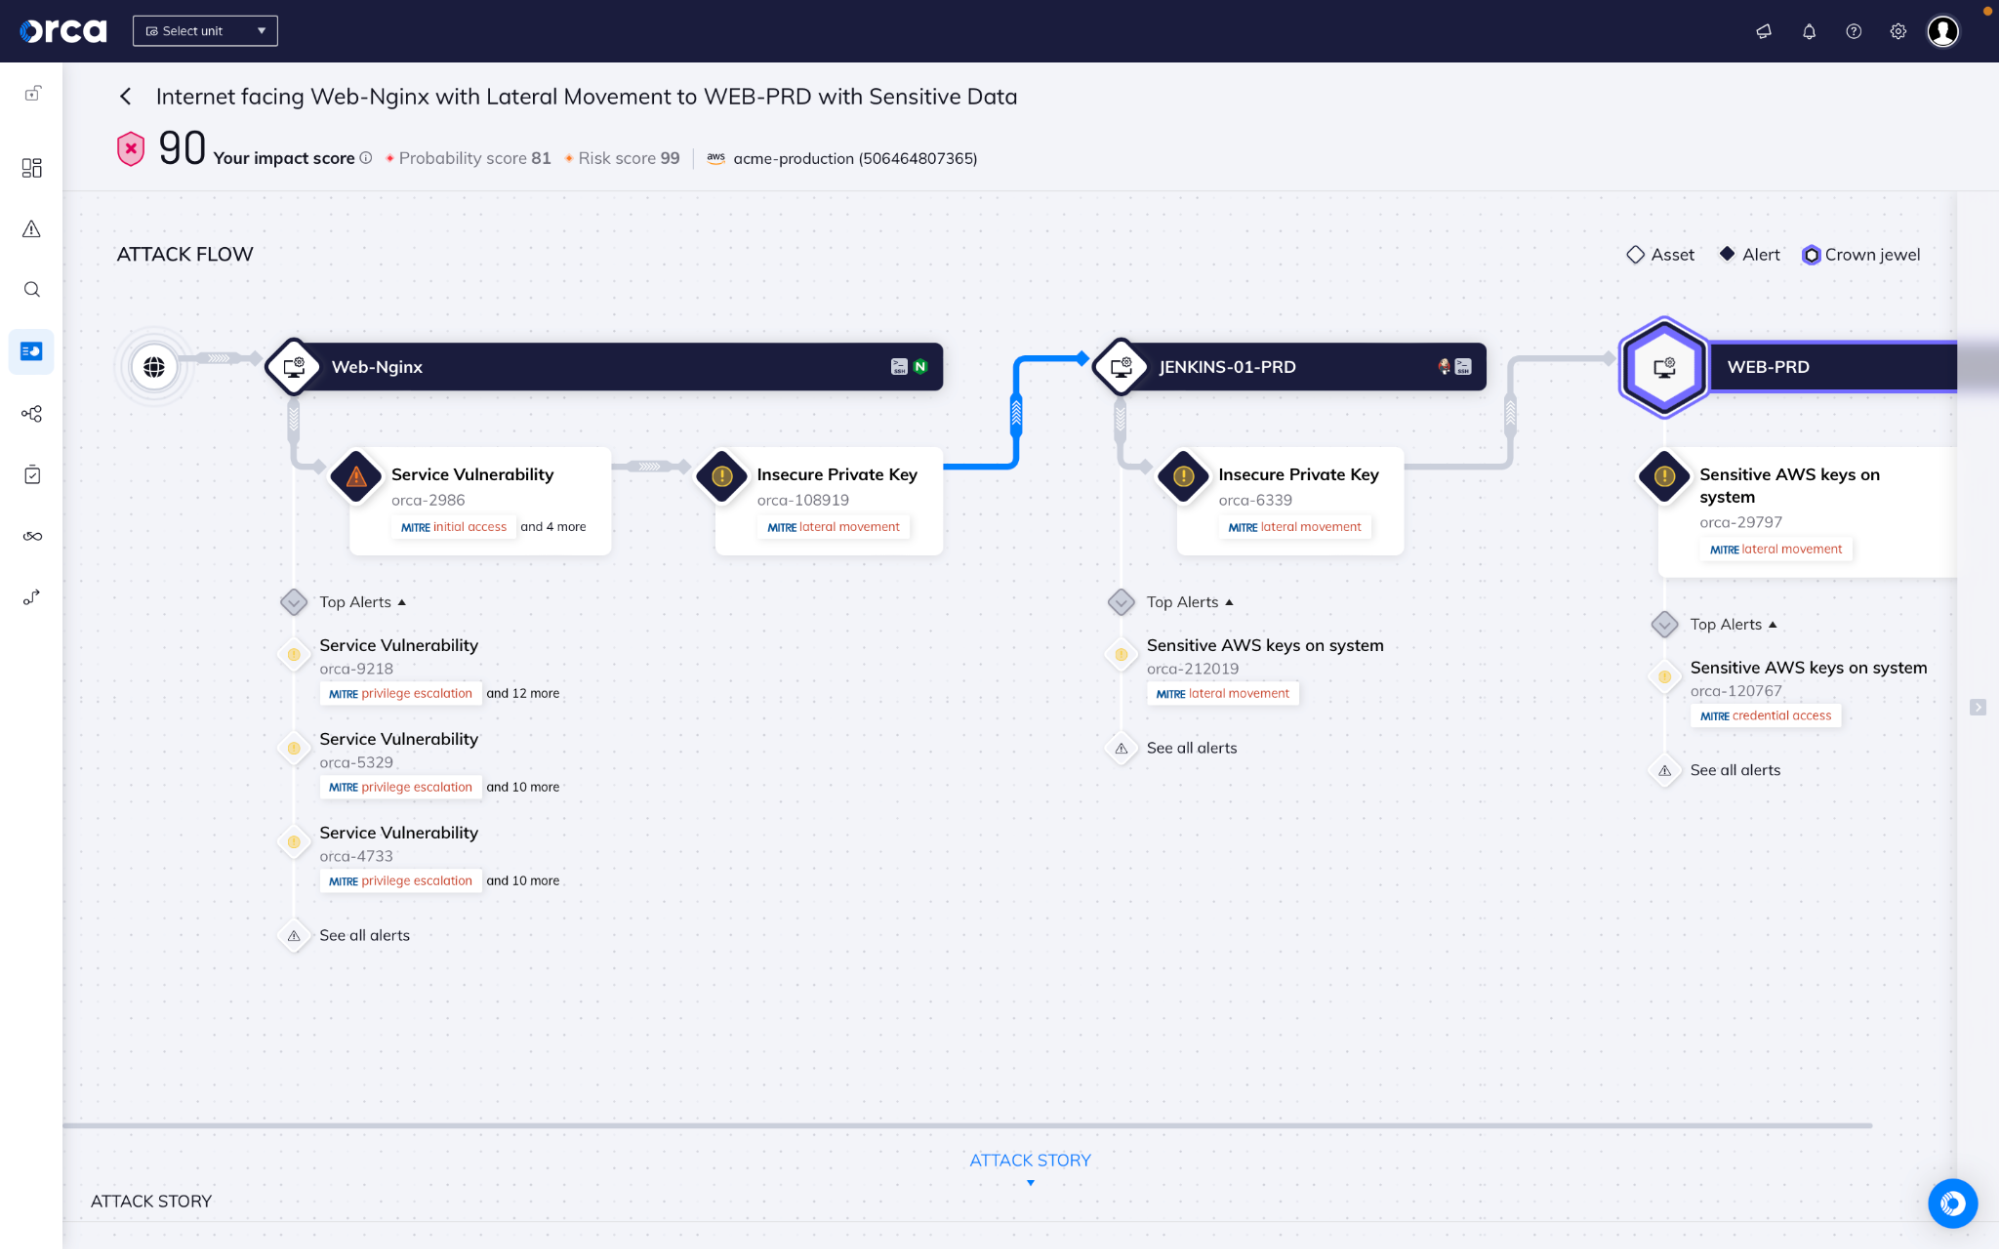Open the blue chat bubble at bottom right
1999x1250 pixels.
click(x=1952, y=1204)
